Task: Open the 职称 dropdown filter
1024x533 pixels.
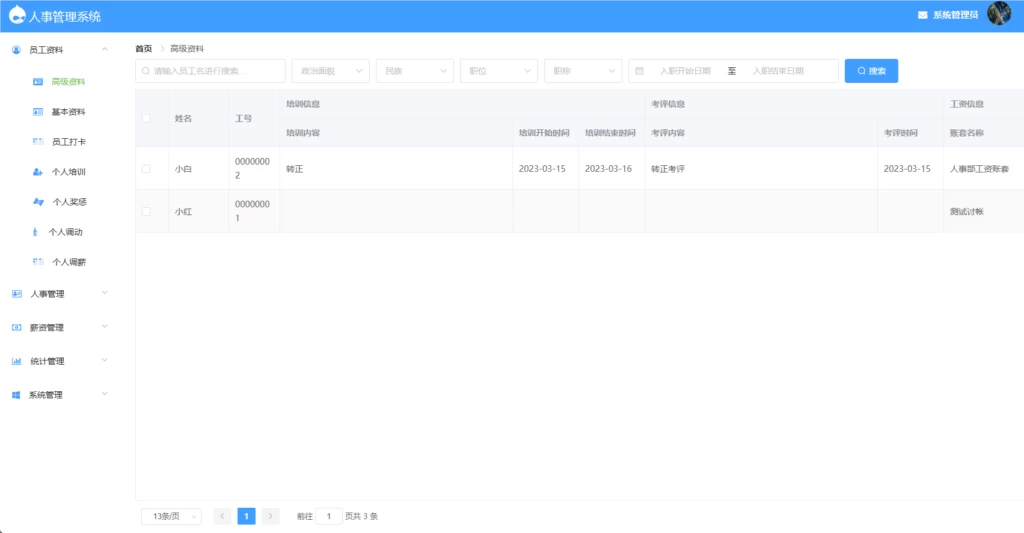Action: tap(583, 71)
